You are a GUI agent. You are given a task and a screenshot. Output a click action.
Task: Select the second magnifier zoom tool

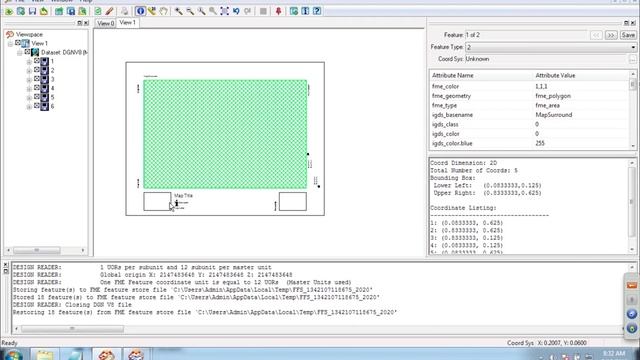[190, 11]
